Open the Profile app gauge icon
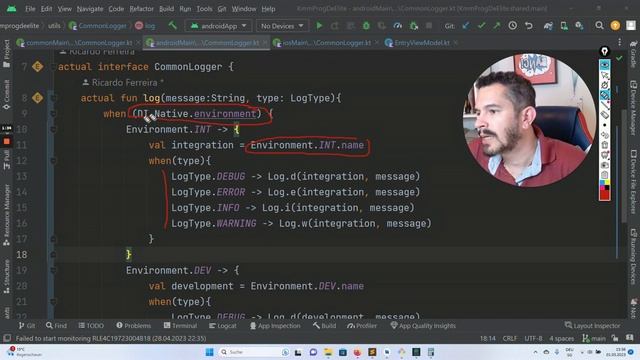The width and height of the screenshot is (640, 360). 397,26
